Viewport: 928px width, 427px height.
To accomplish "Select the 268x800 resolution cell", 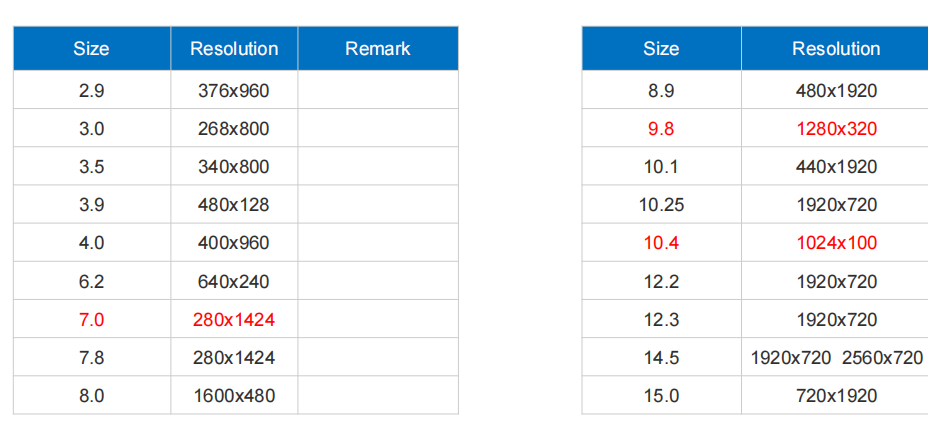I will pyautogui.click(x=234, y=129).
